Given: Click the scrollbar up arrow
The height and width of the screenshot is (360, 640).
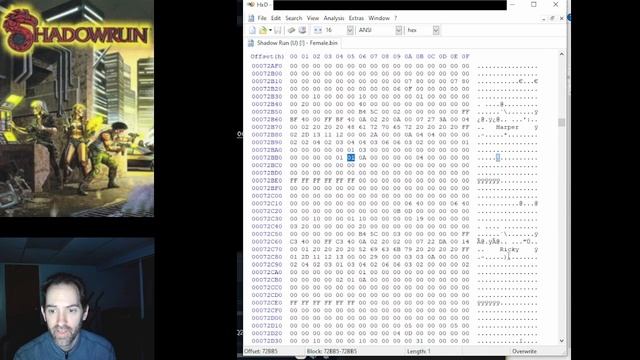Looking at the screenshot, I should [x=562, y=54].
